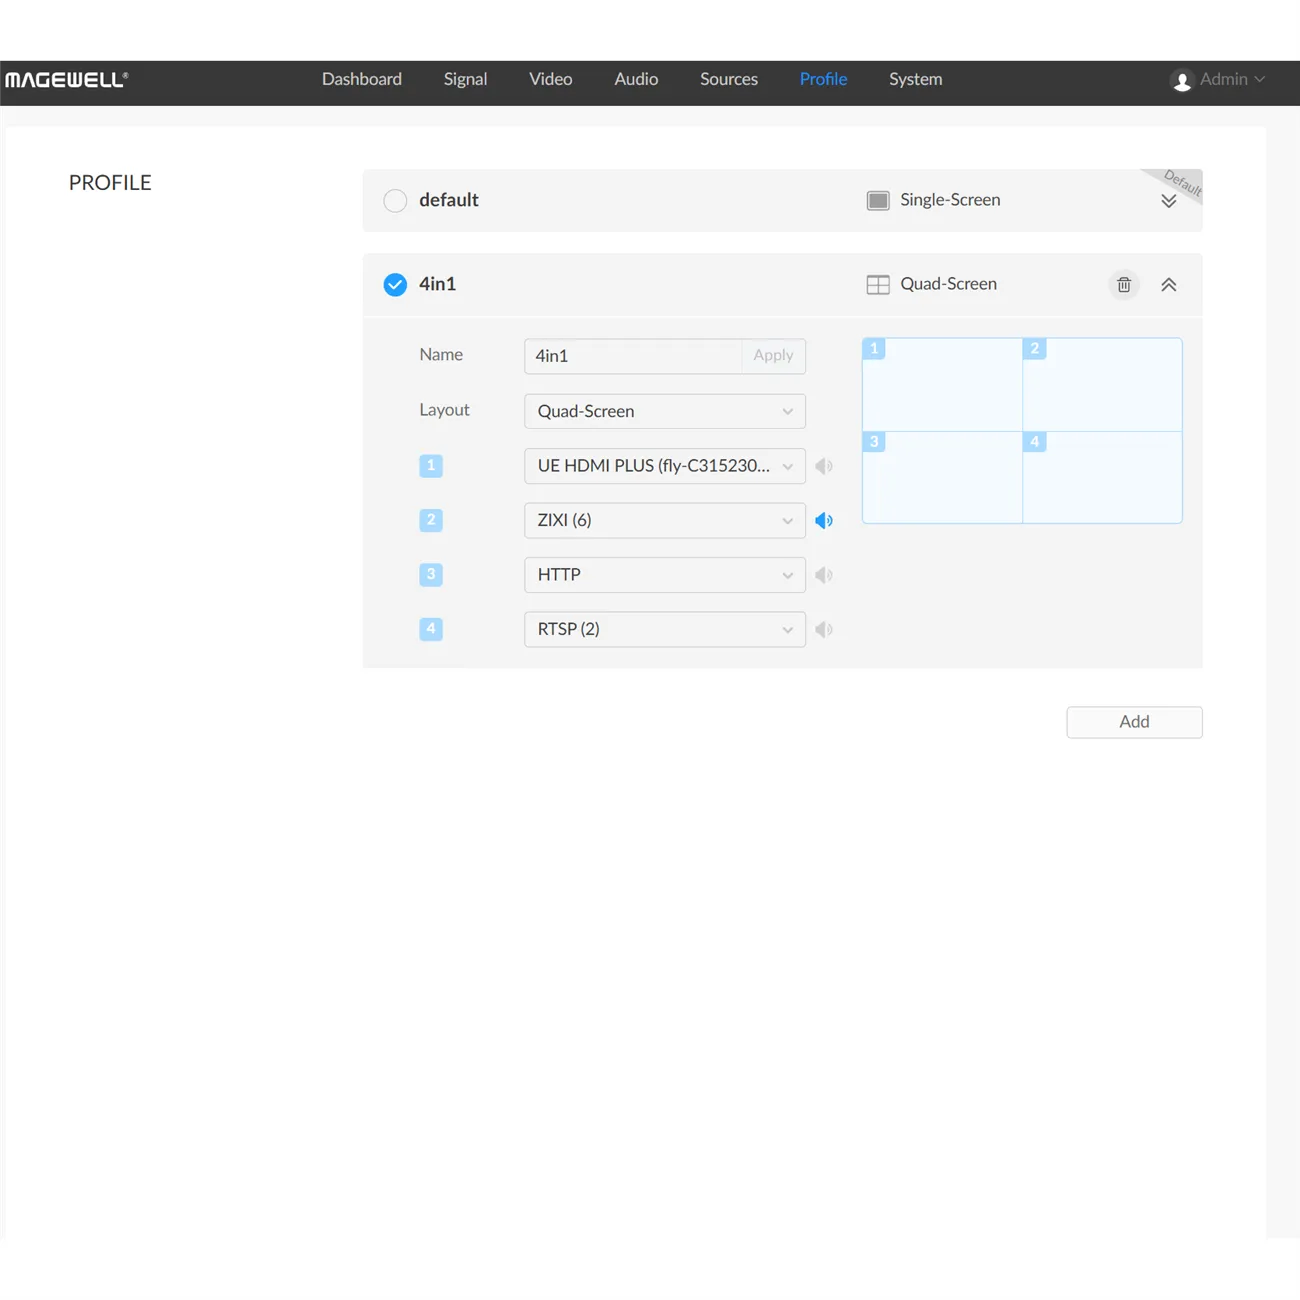Select the default profile radio button
1300x1300 pixels.
pyautogui.click(x=395, y=200)
